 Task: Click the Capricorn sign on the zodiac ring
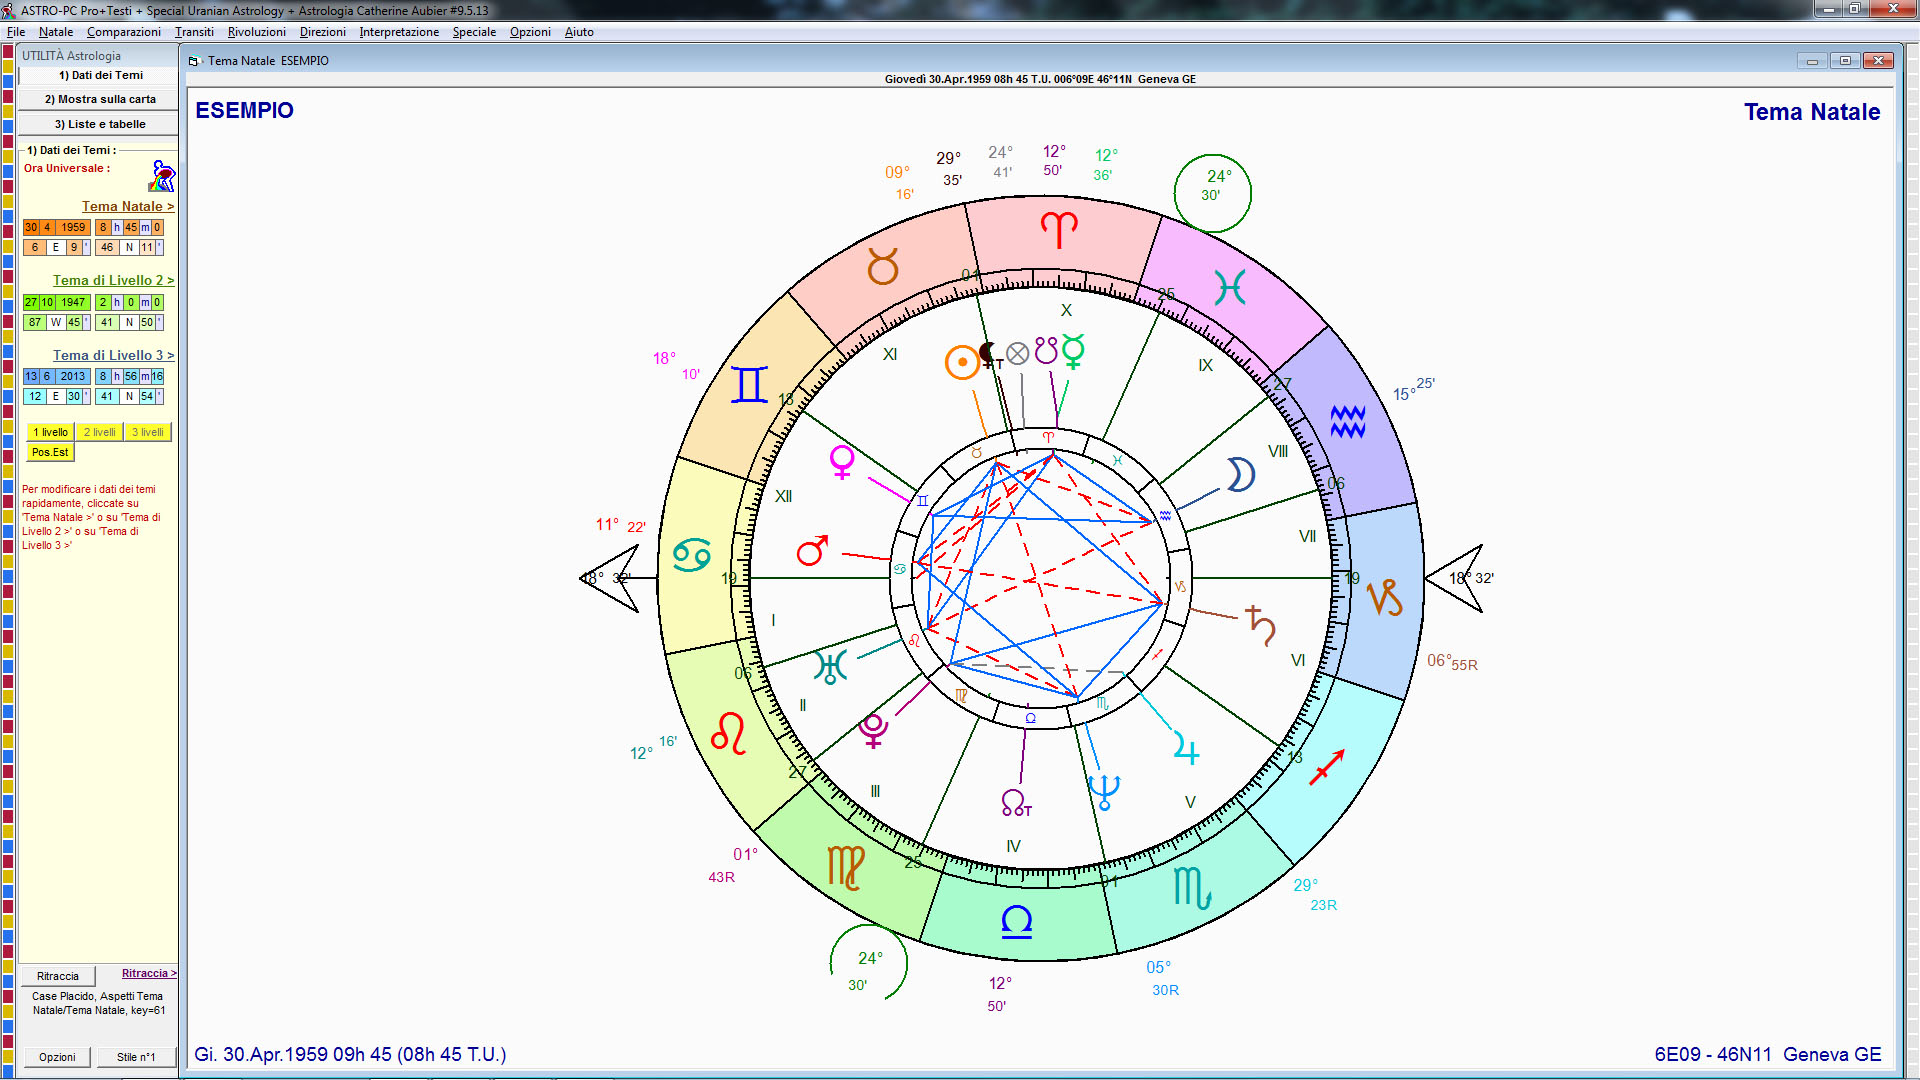coord(1385,598)
